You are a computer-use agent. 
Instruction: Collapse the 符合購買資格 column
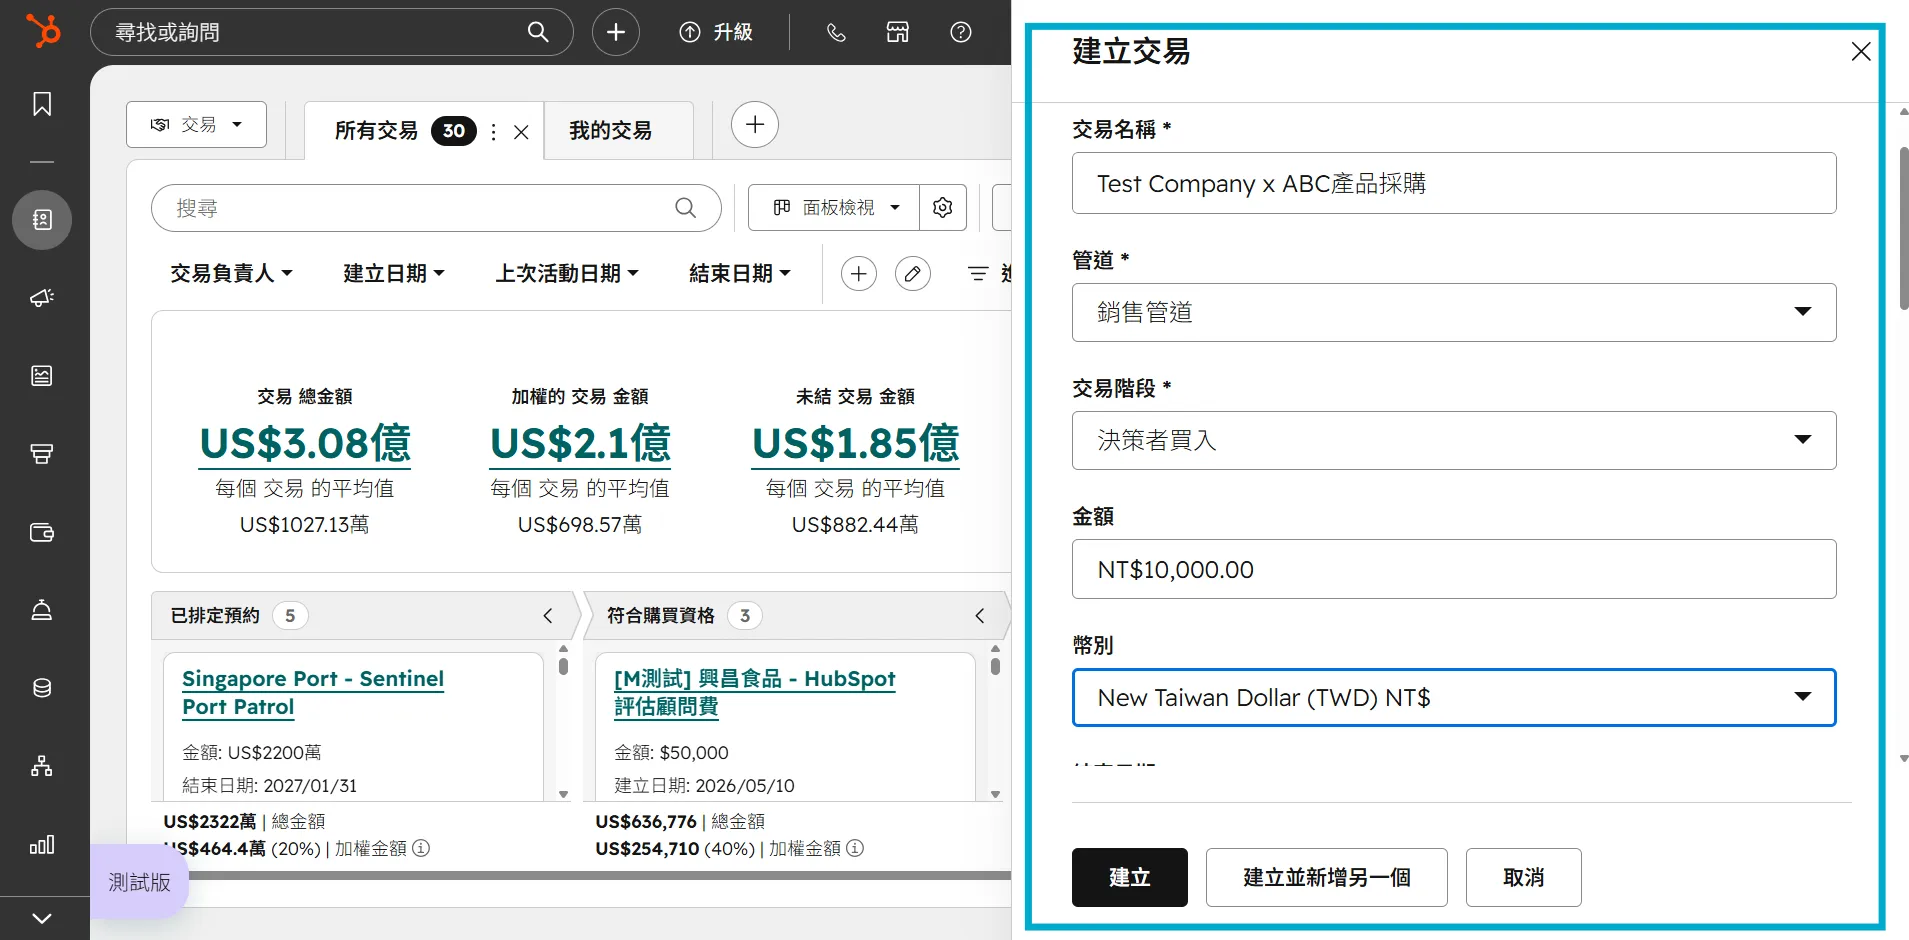[x=980, y=616]
